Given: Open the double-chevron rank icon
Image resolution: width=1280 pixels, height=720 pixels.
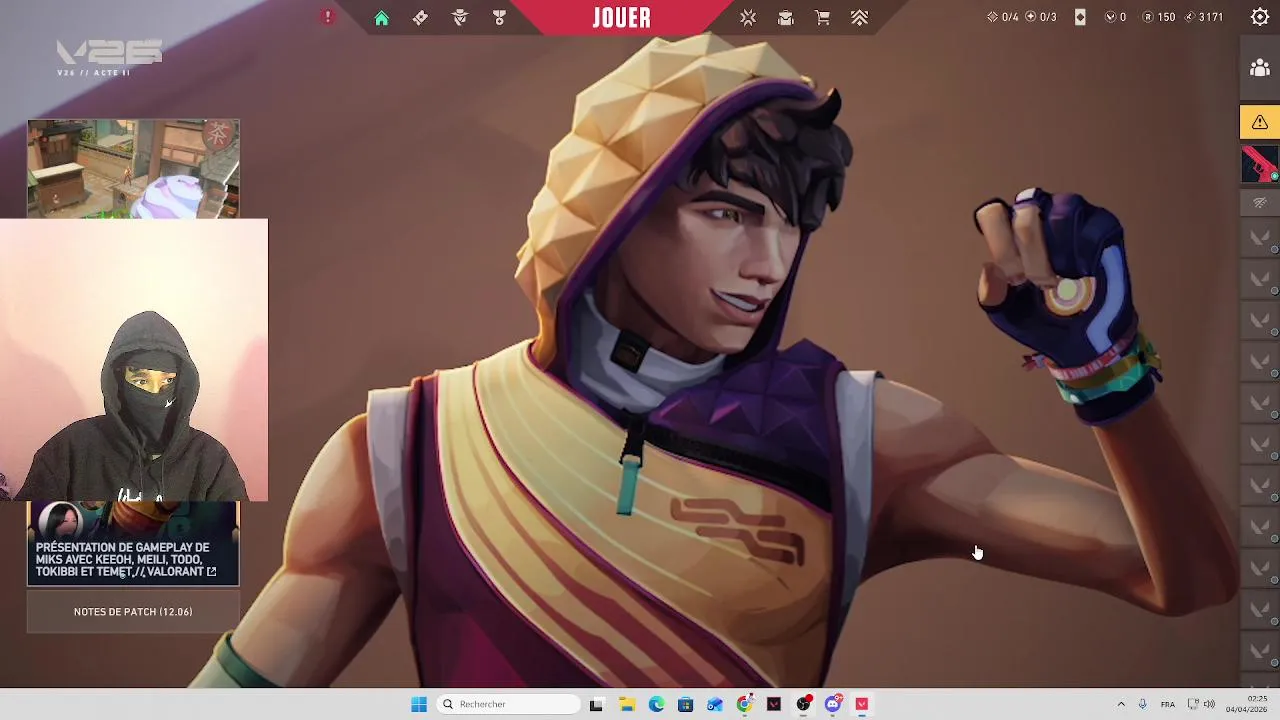Looking at the screenshot, I should pyautogui.click(x=860, y=18).
